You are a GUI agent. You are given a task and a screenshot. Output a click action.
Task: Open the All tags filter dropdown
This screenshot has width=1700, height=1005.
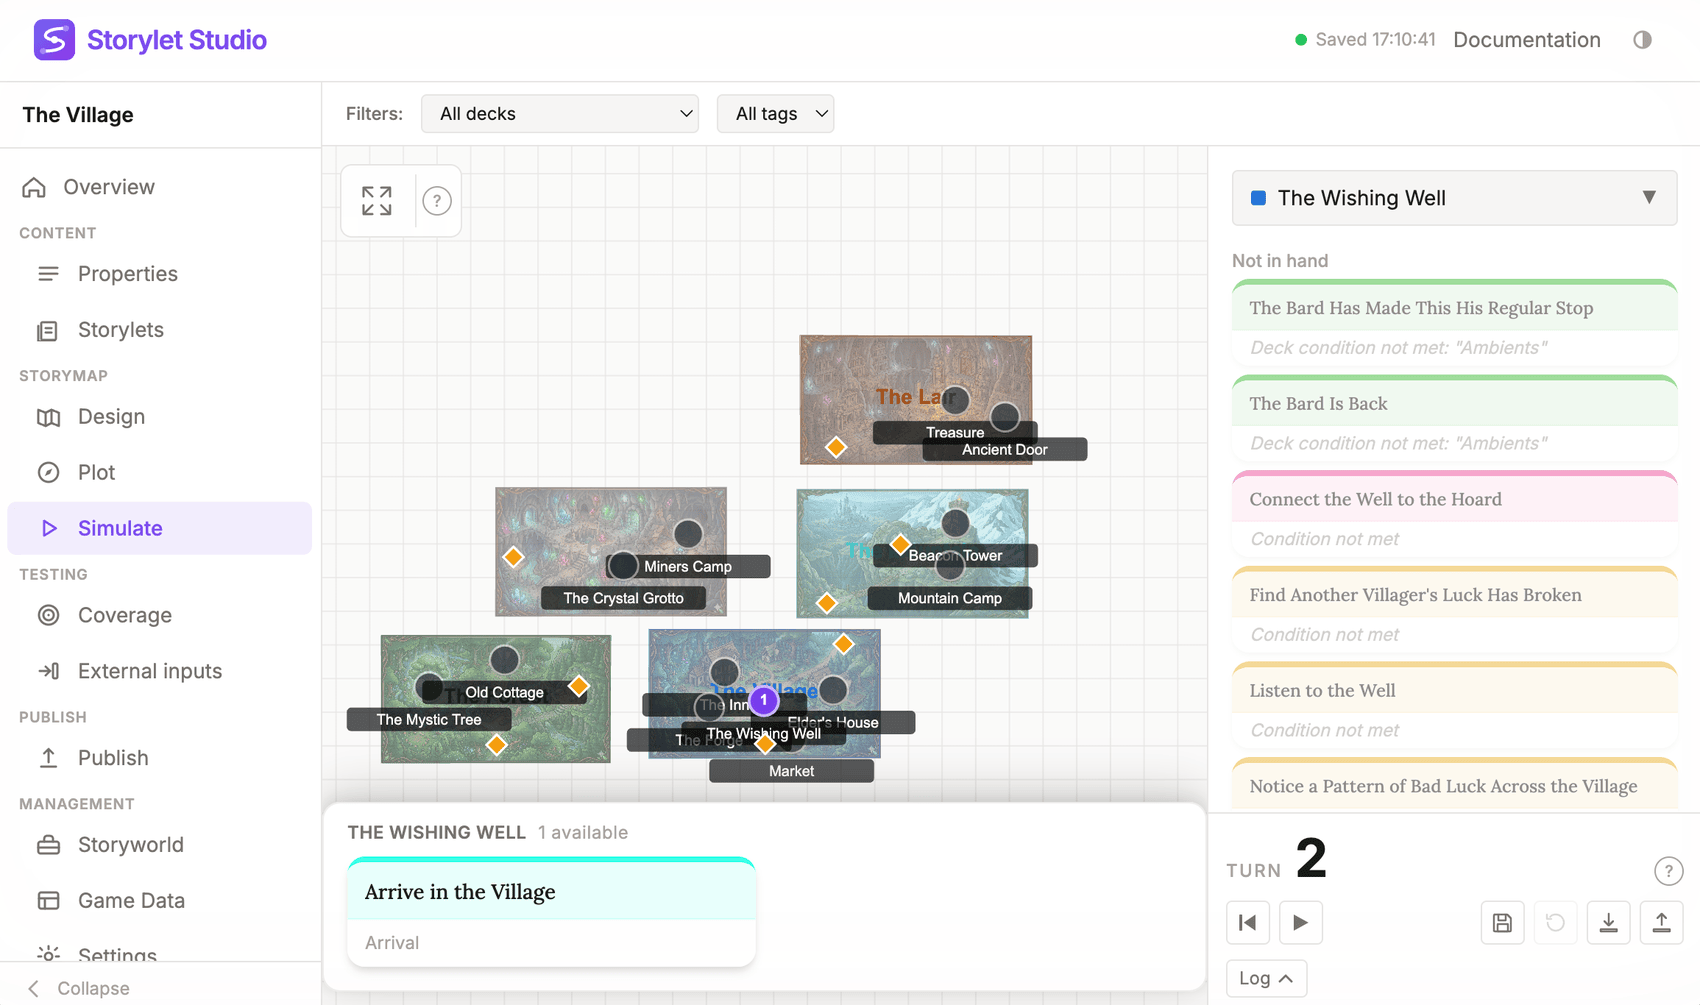[775, 114]
